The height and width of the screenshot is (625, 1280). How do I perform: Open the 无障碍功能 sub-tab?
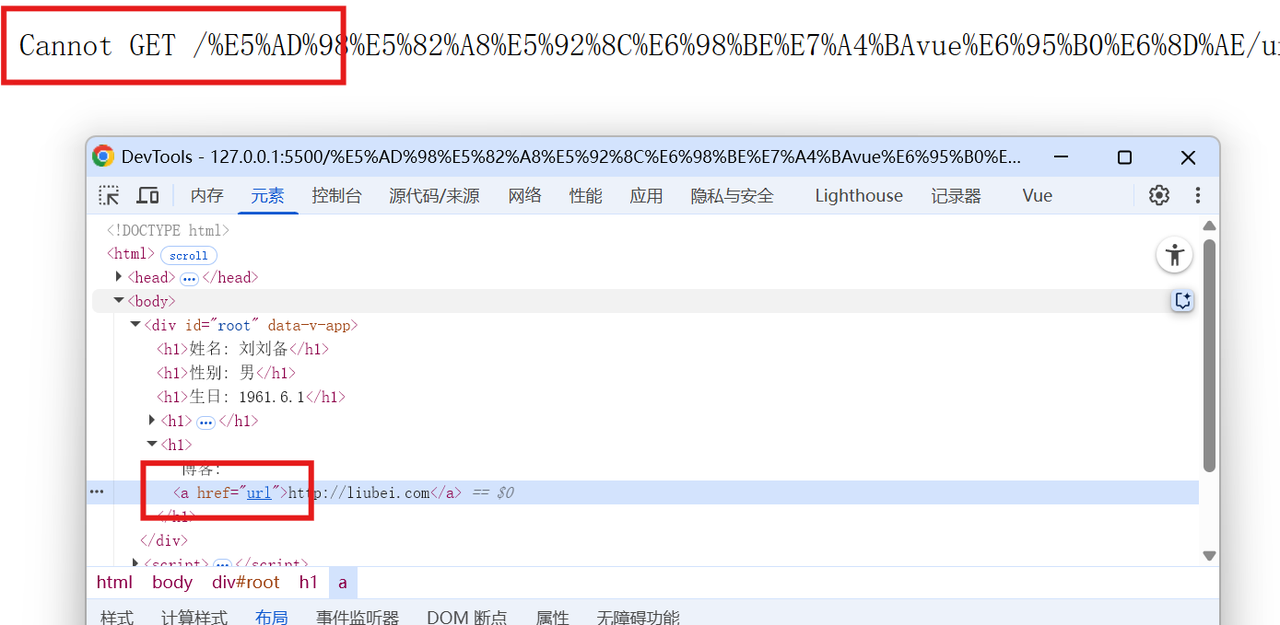pos(638,617)
